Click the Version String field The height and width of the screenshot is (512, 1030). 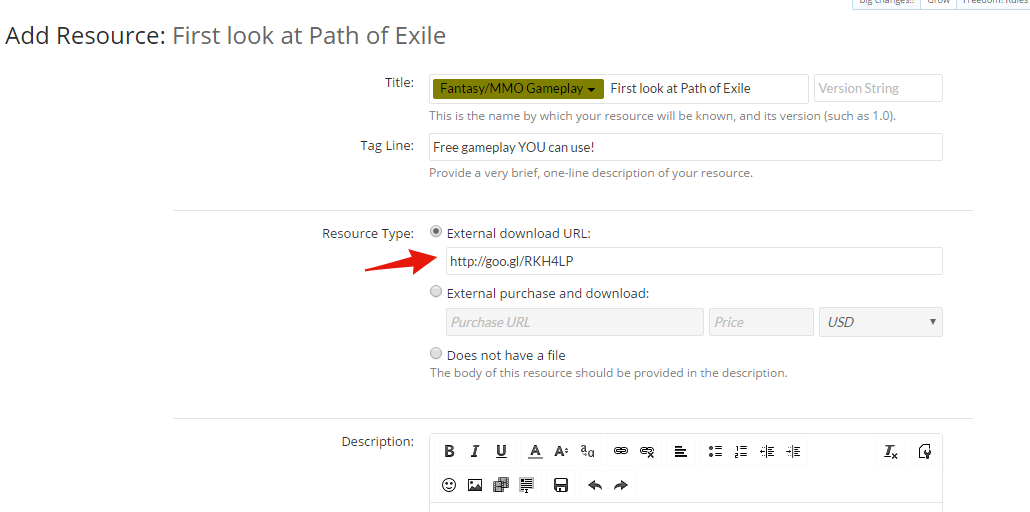pyautogui.click(x=878, y=88)
